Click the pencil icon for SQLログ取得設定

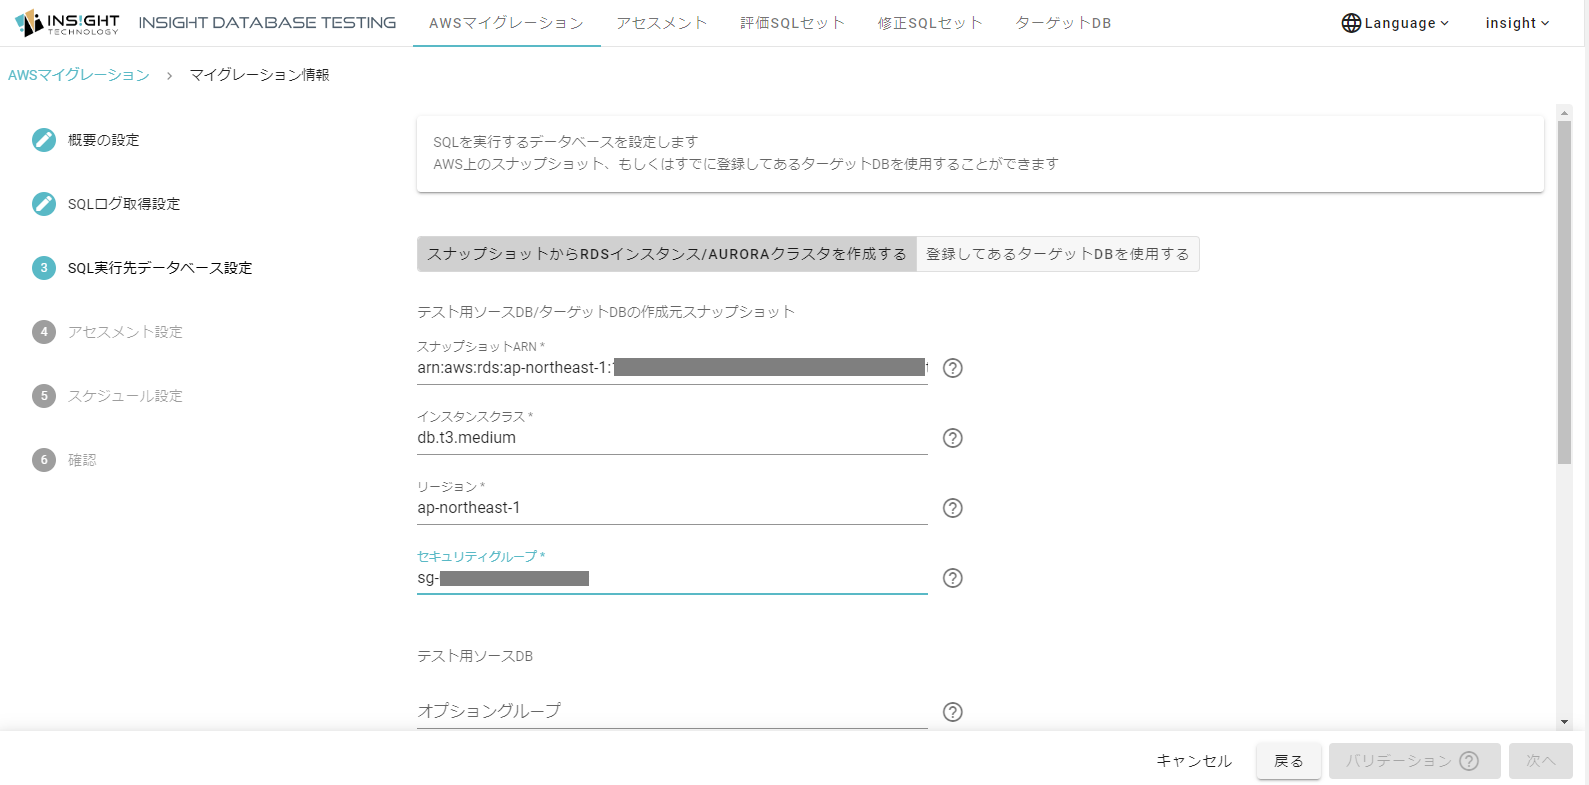coord(44,204)
